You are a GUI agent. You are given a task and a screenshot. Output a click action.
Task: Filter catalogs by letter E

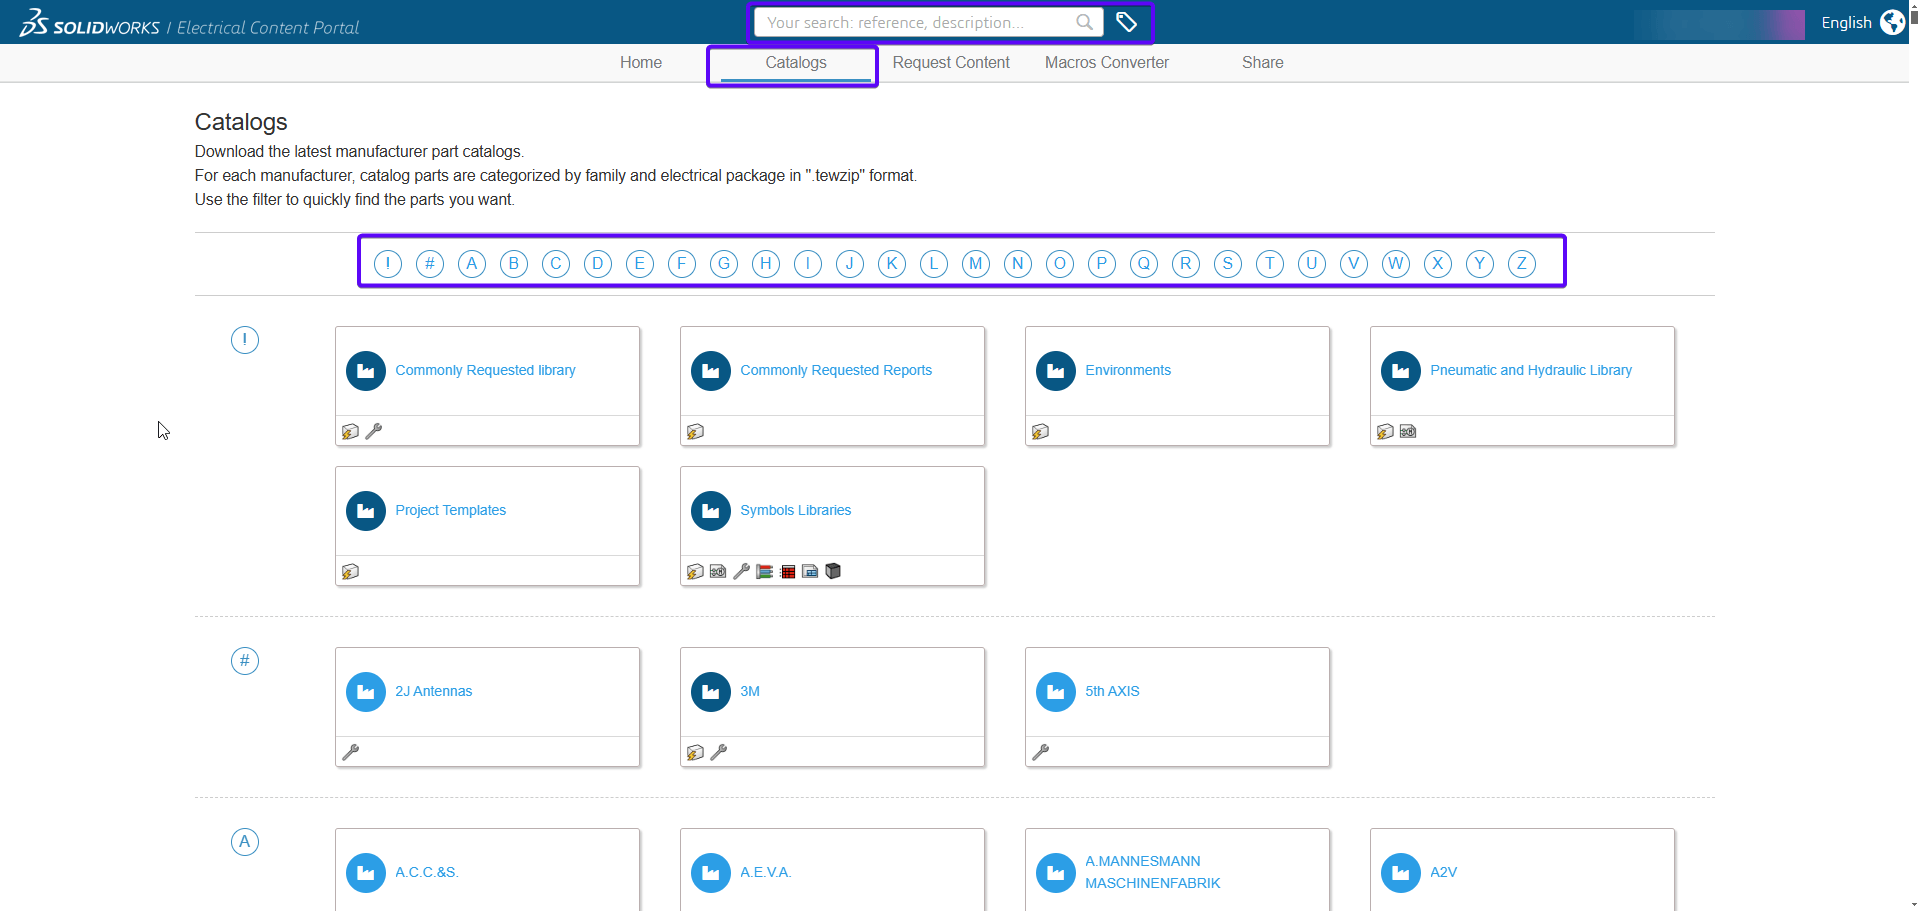(x=640, y=264)
